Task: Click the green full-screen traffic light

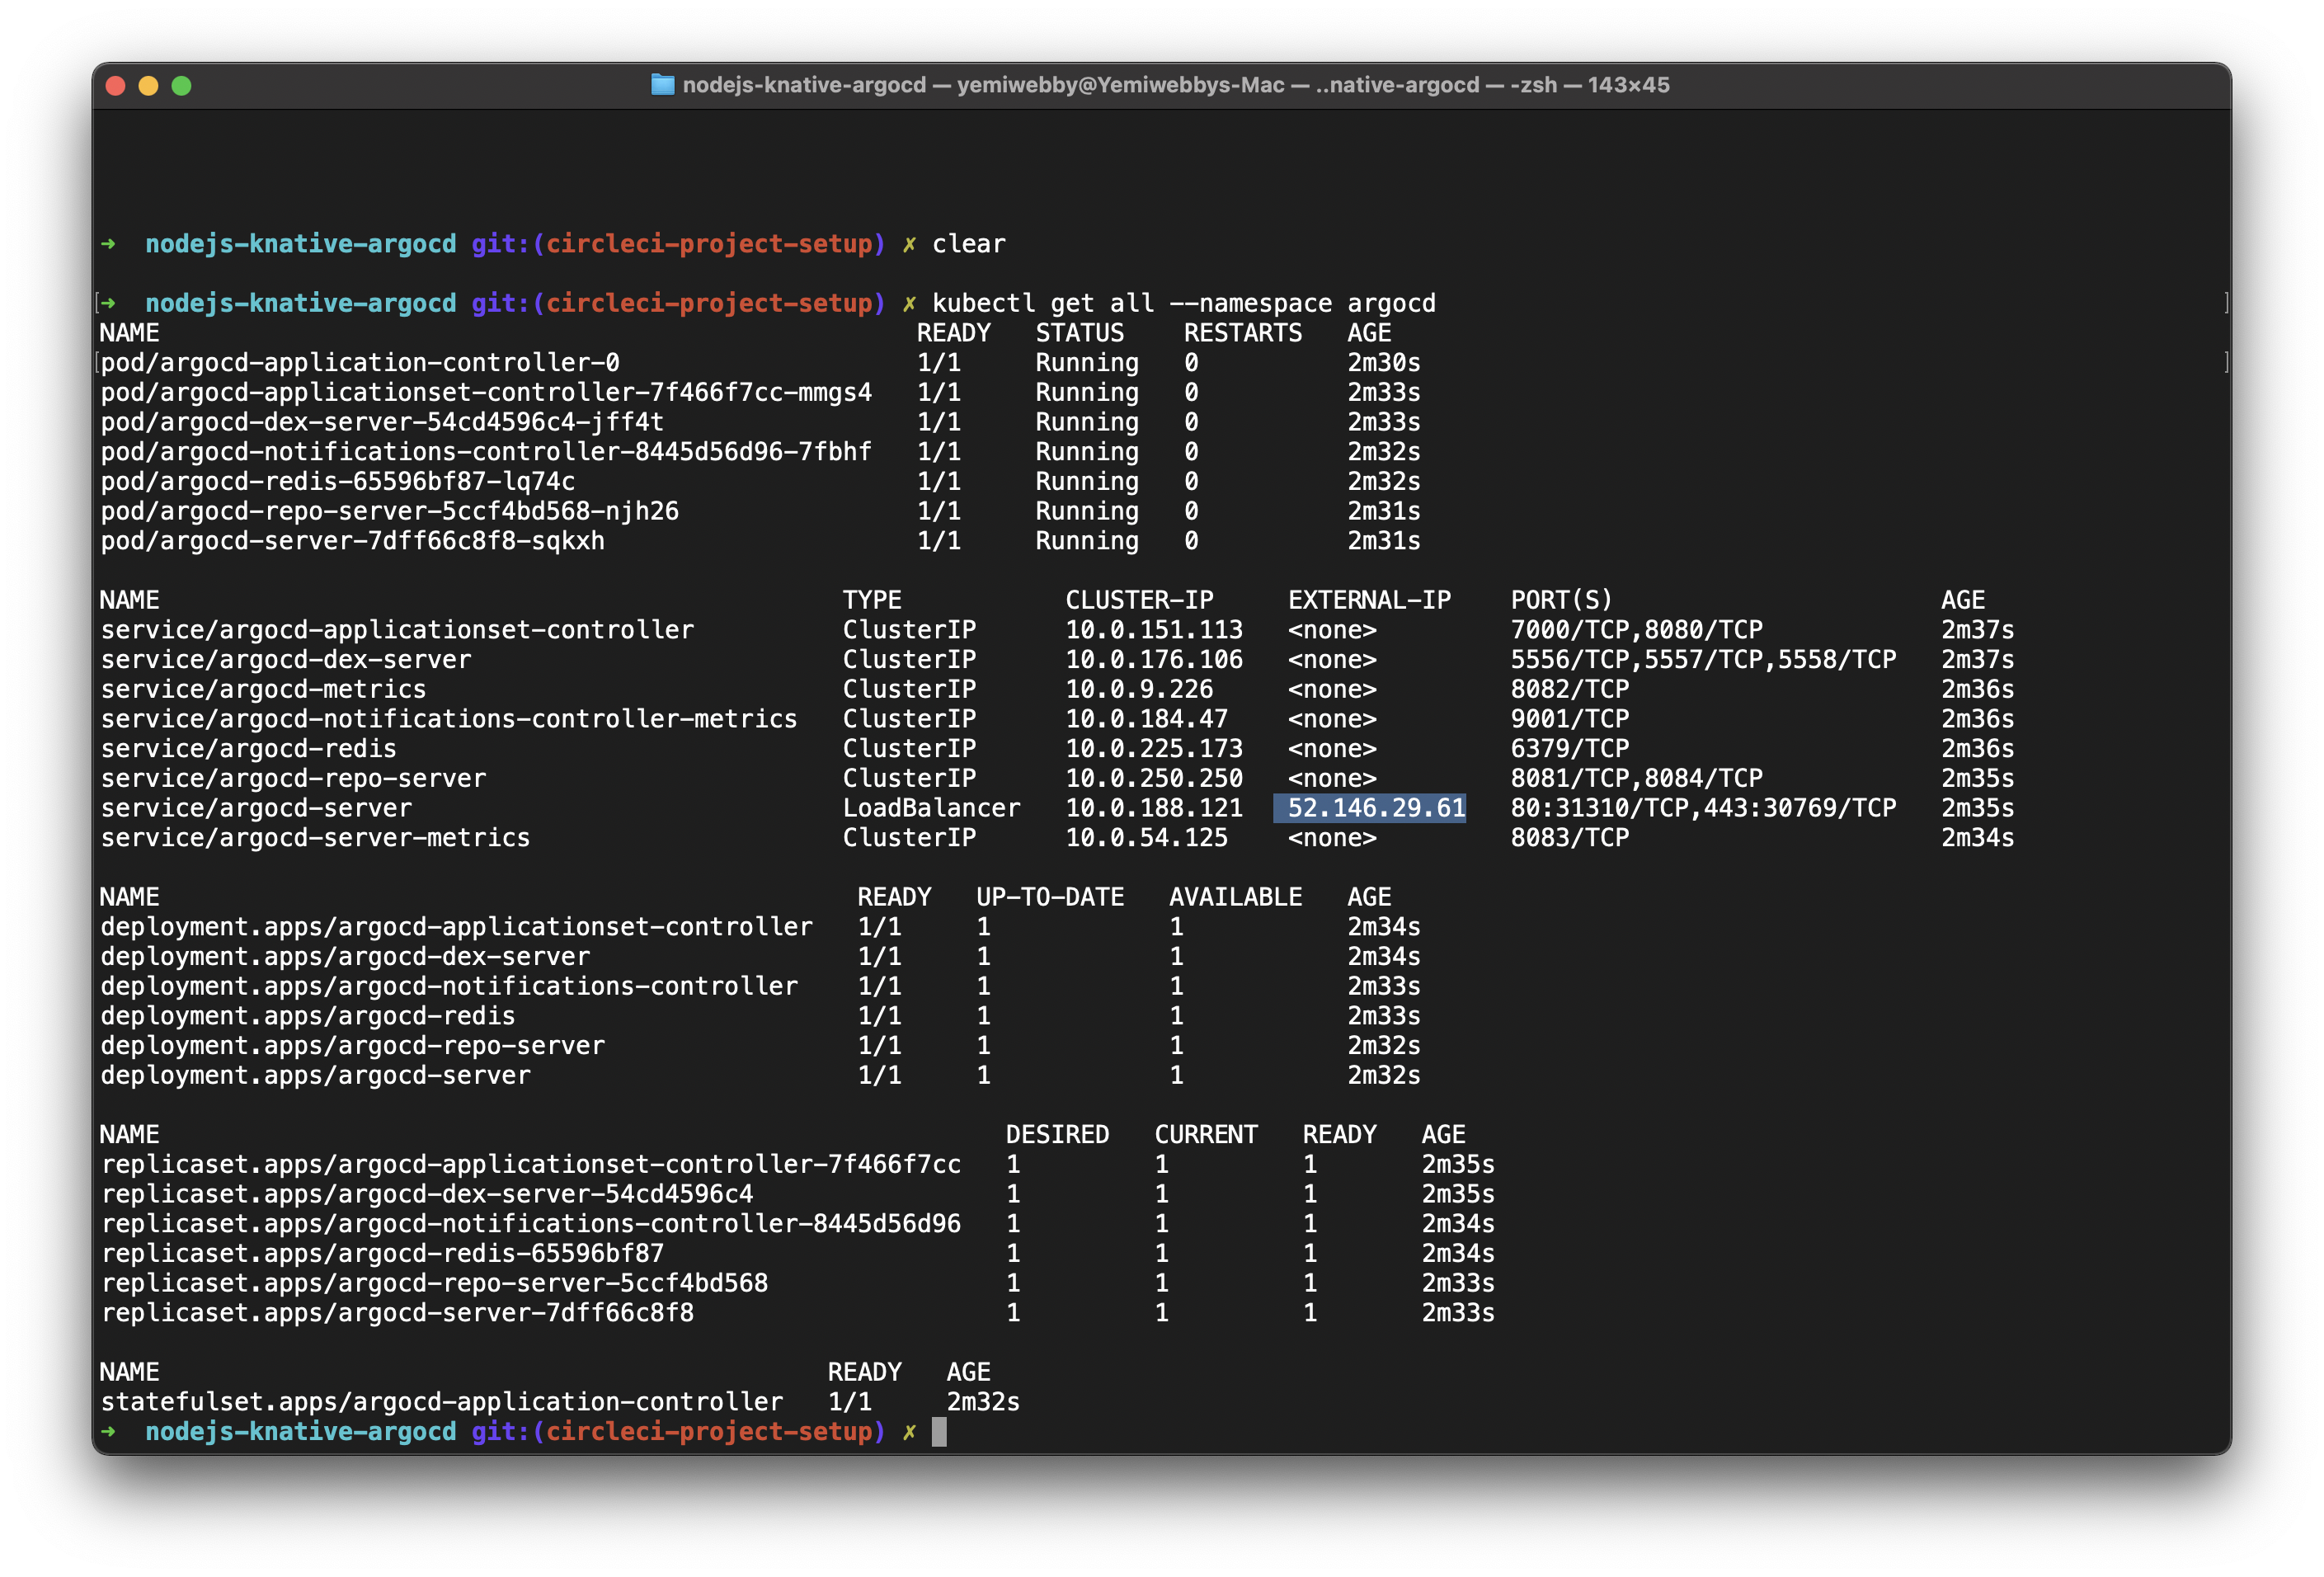Action: (x=181, y=85)
